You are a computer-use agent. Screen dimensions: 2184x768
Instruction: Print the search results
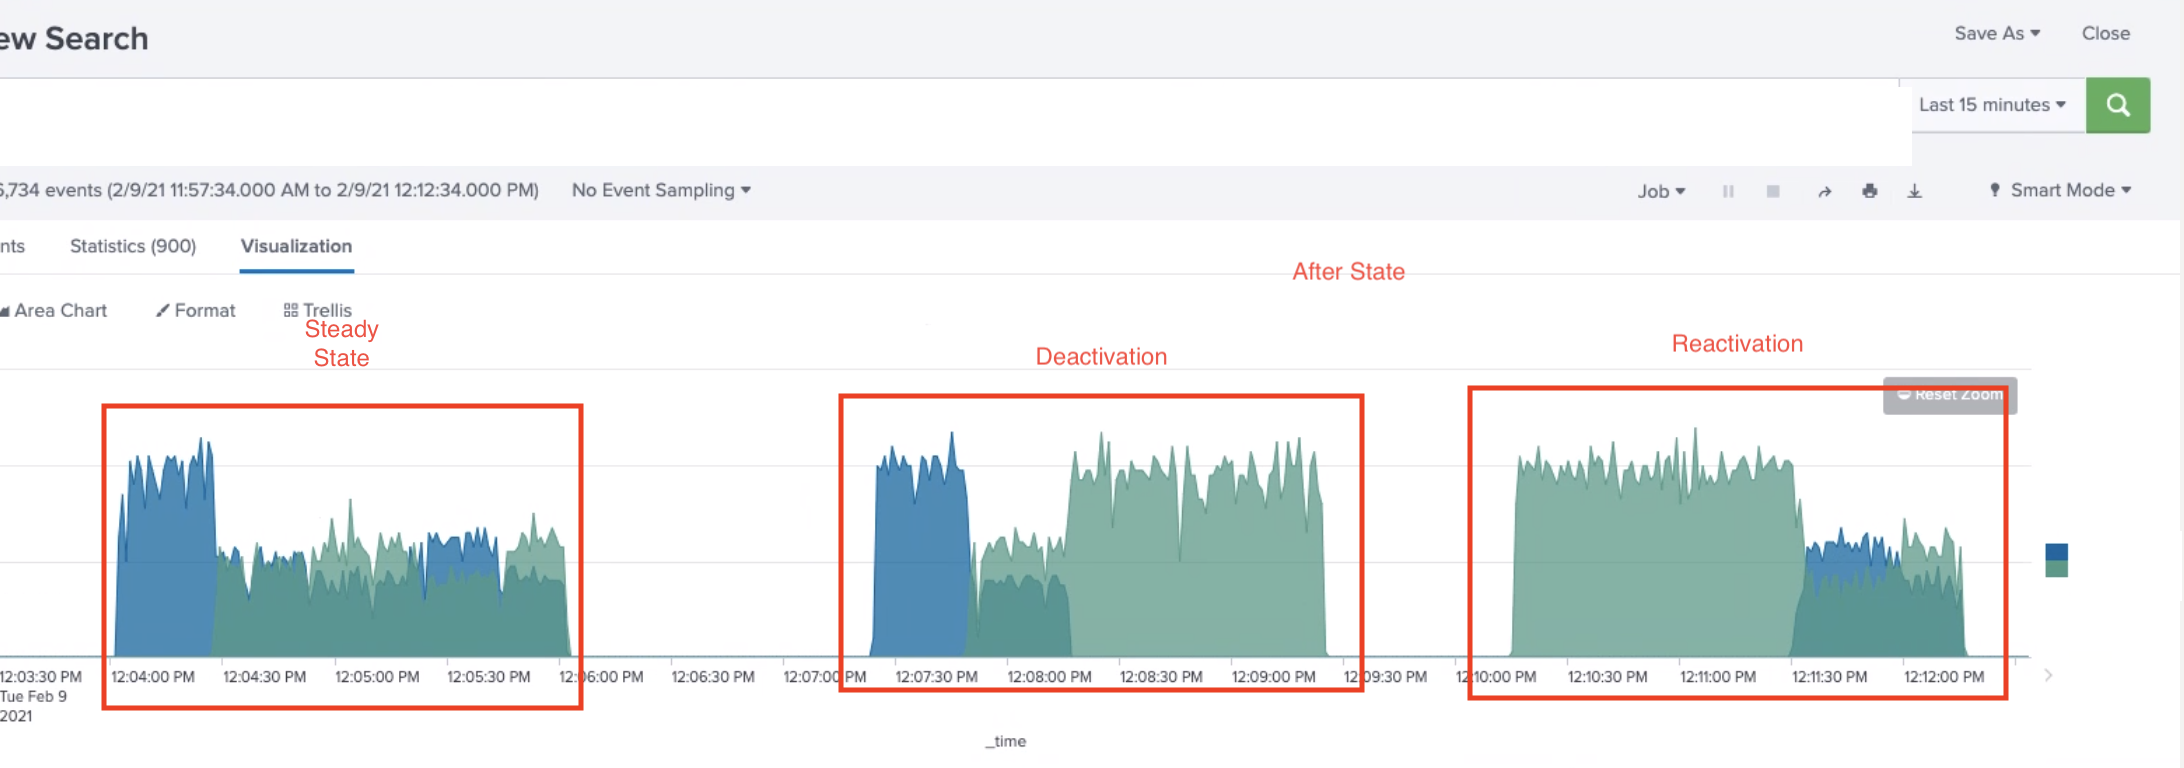pos(1869,191)
